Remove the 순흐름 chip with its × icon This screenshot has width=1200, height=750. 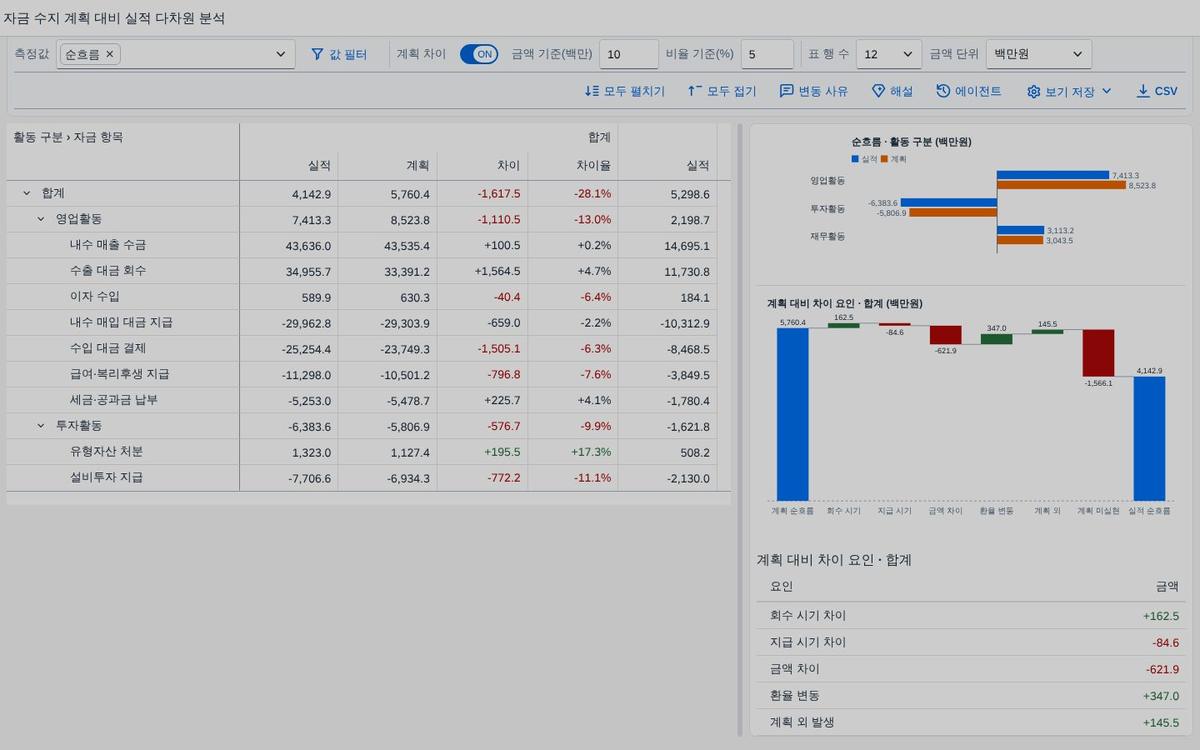click(x=110, y=54)
